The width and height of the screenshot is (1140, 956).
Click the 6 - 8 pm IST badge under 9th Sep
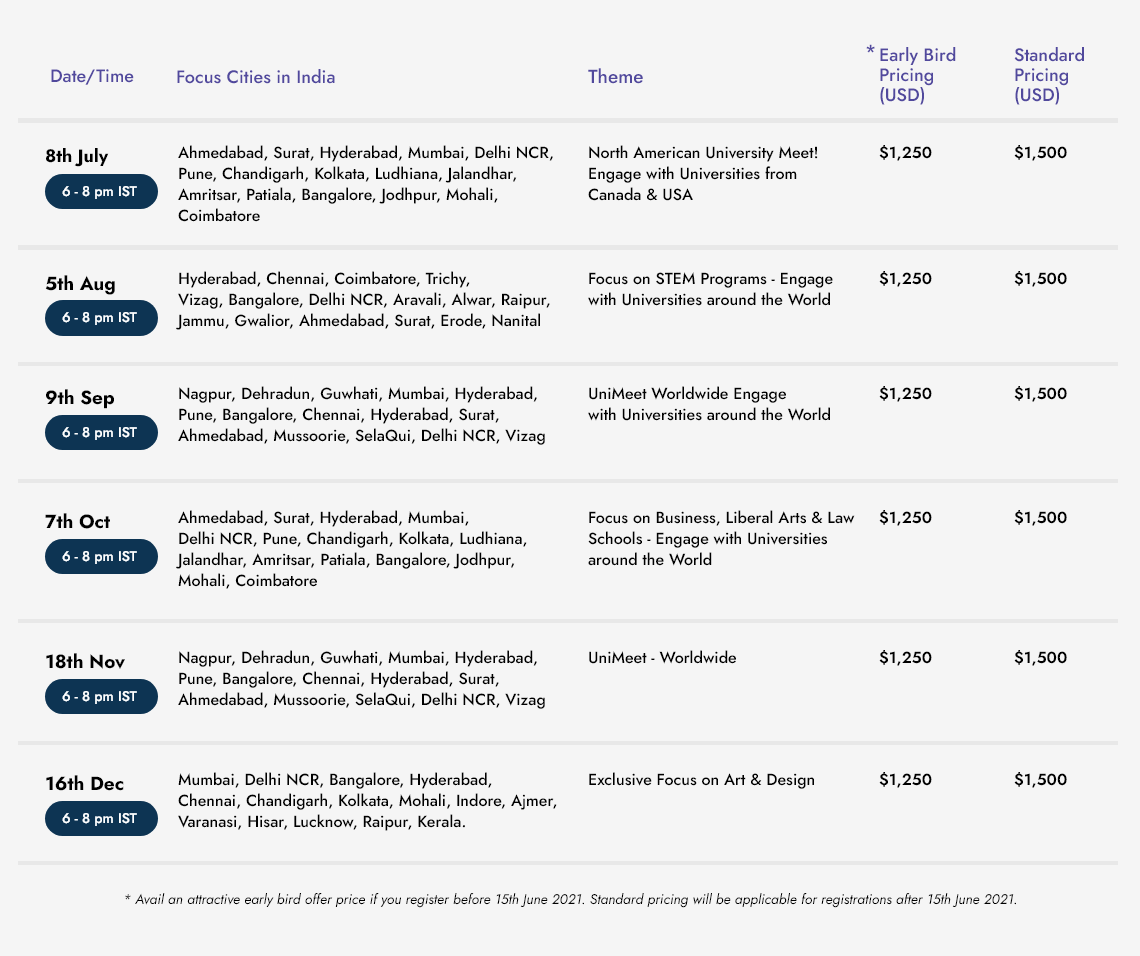point(100,433)
